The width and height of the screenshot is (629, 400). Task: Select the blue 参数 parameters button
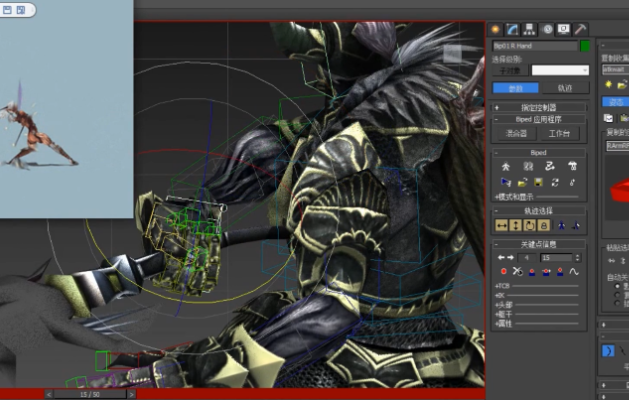point(515,88)
